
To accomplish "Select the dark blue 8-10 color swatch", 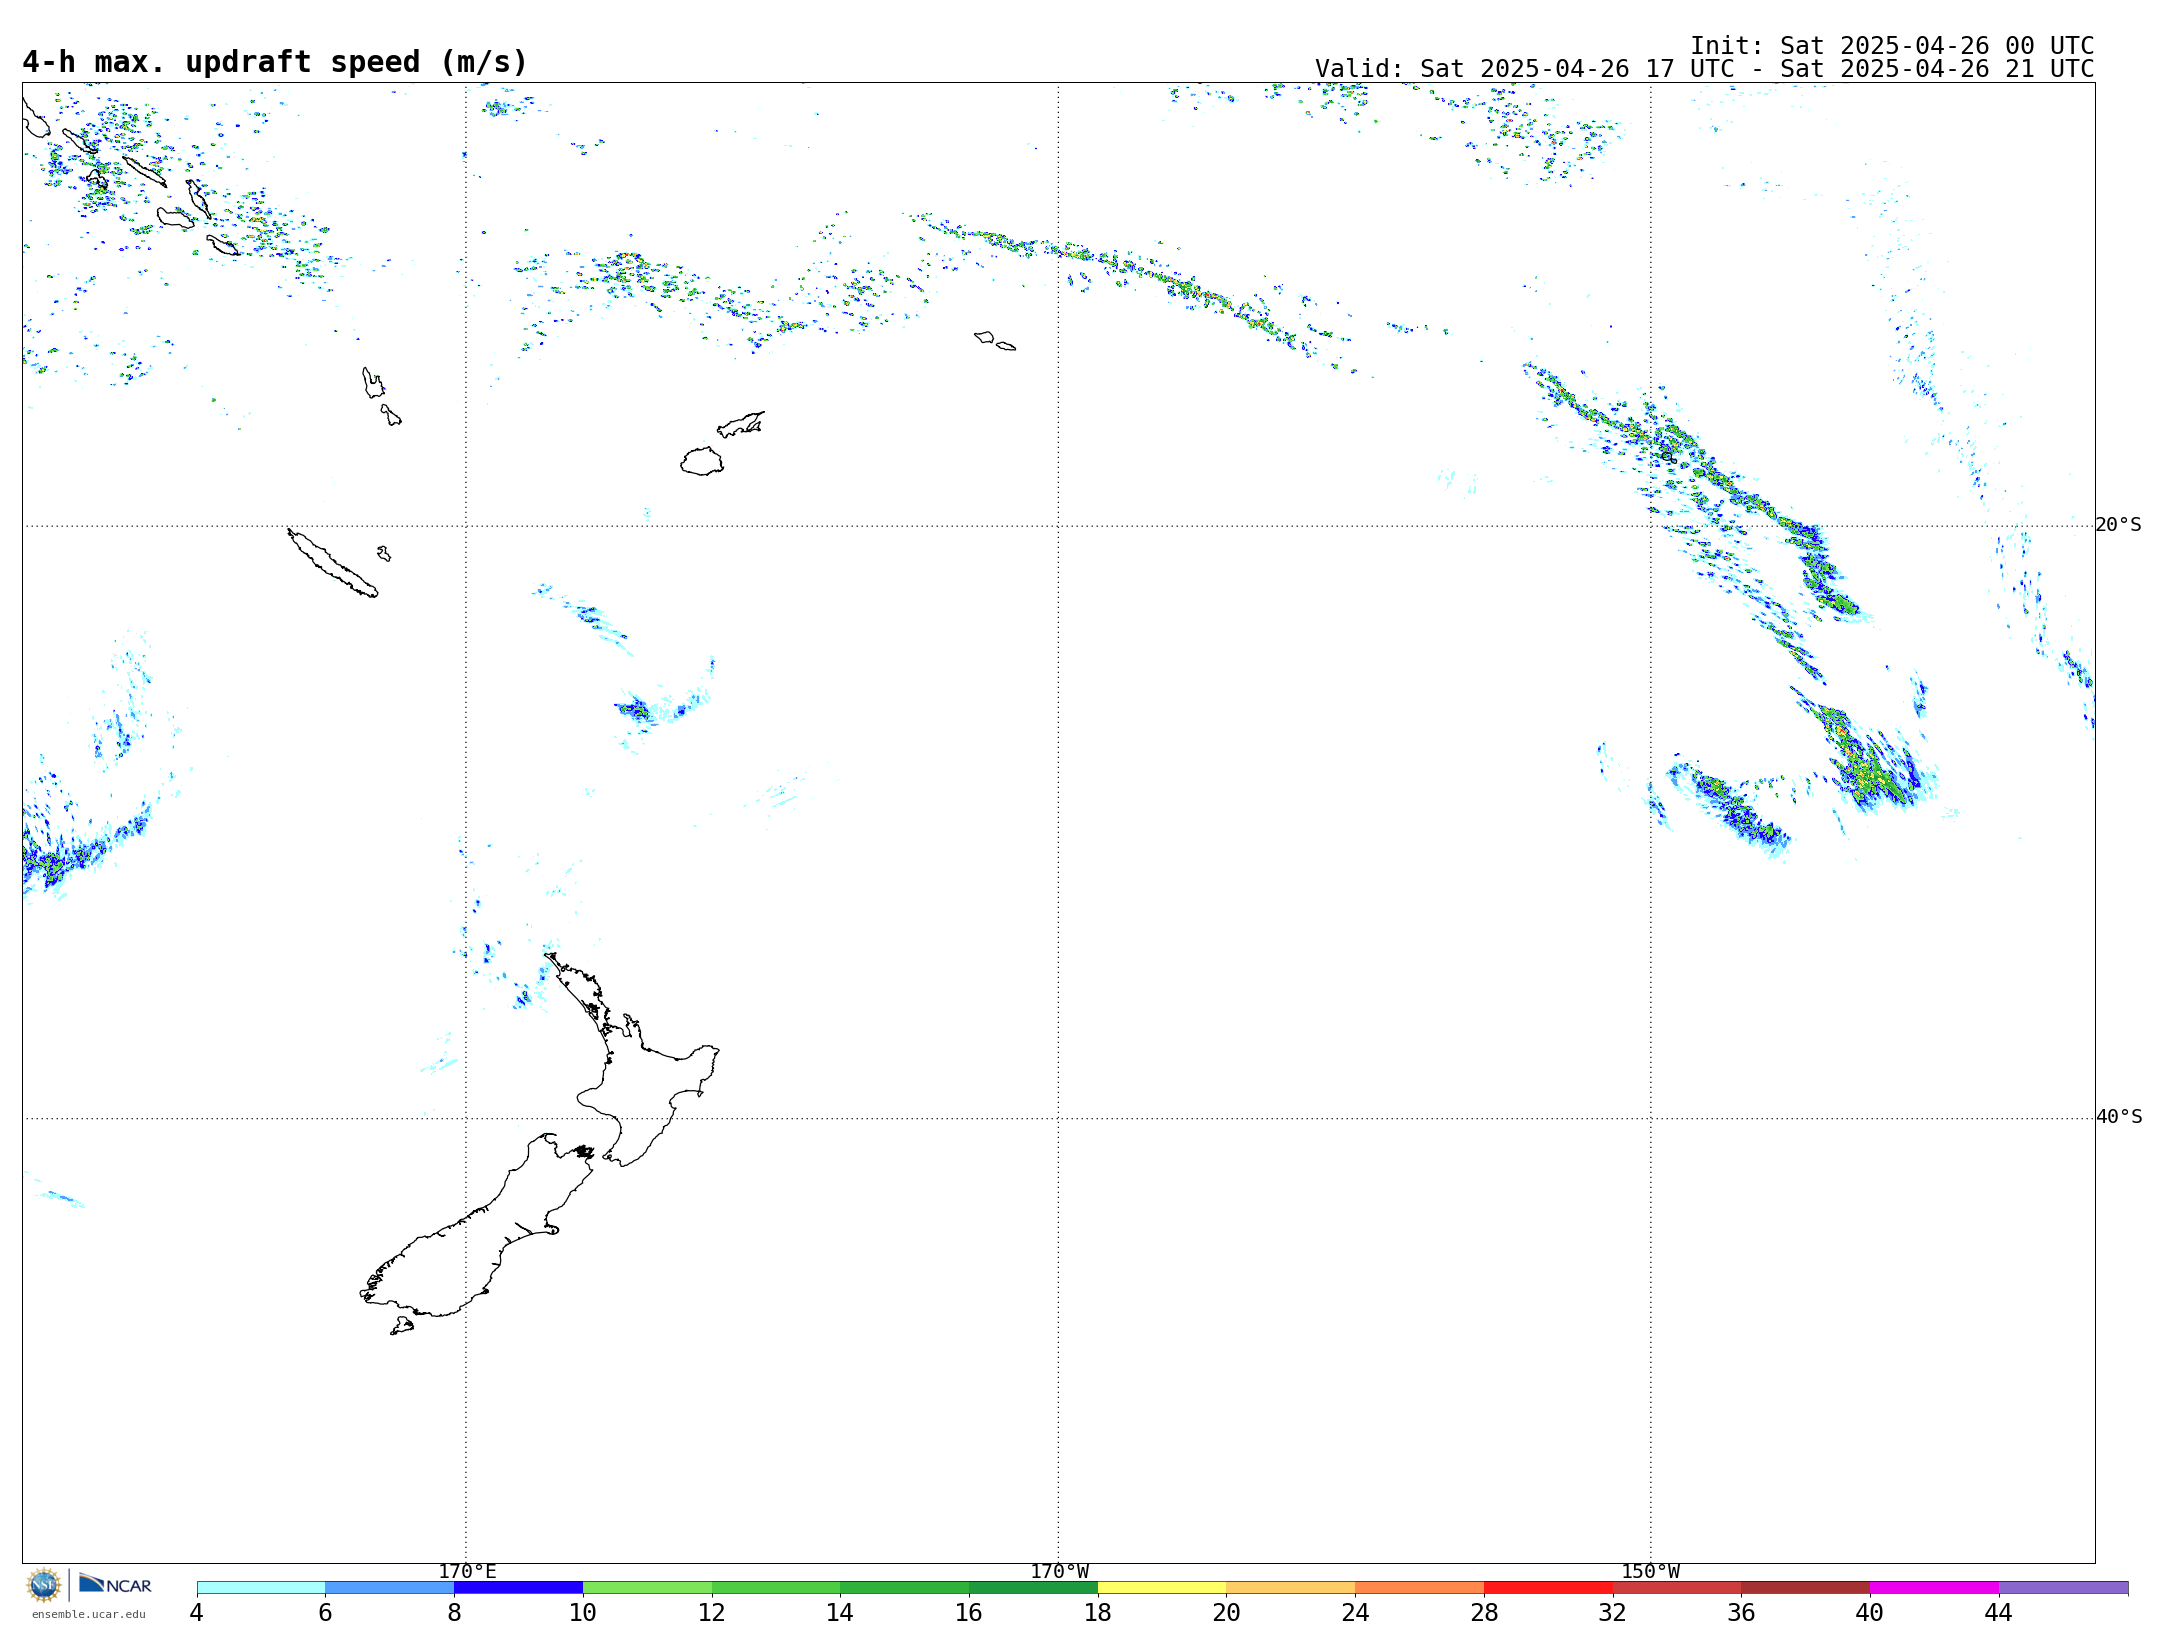I will 519,1588.
